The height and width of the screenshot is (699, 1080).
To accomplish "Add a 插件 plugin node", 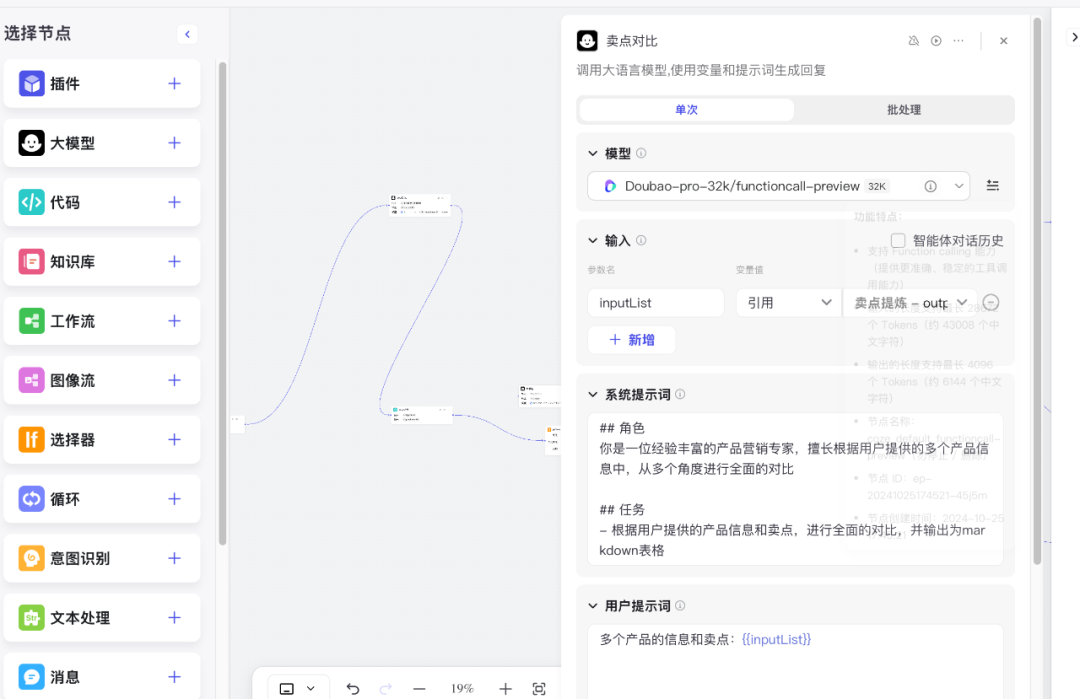I will pyautogui.click(x=174, y=83).
